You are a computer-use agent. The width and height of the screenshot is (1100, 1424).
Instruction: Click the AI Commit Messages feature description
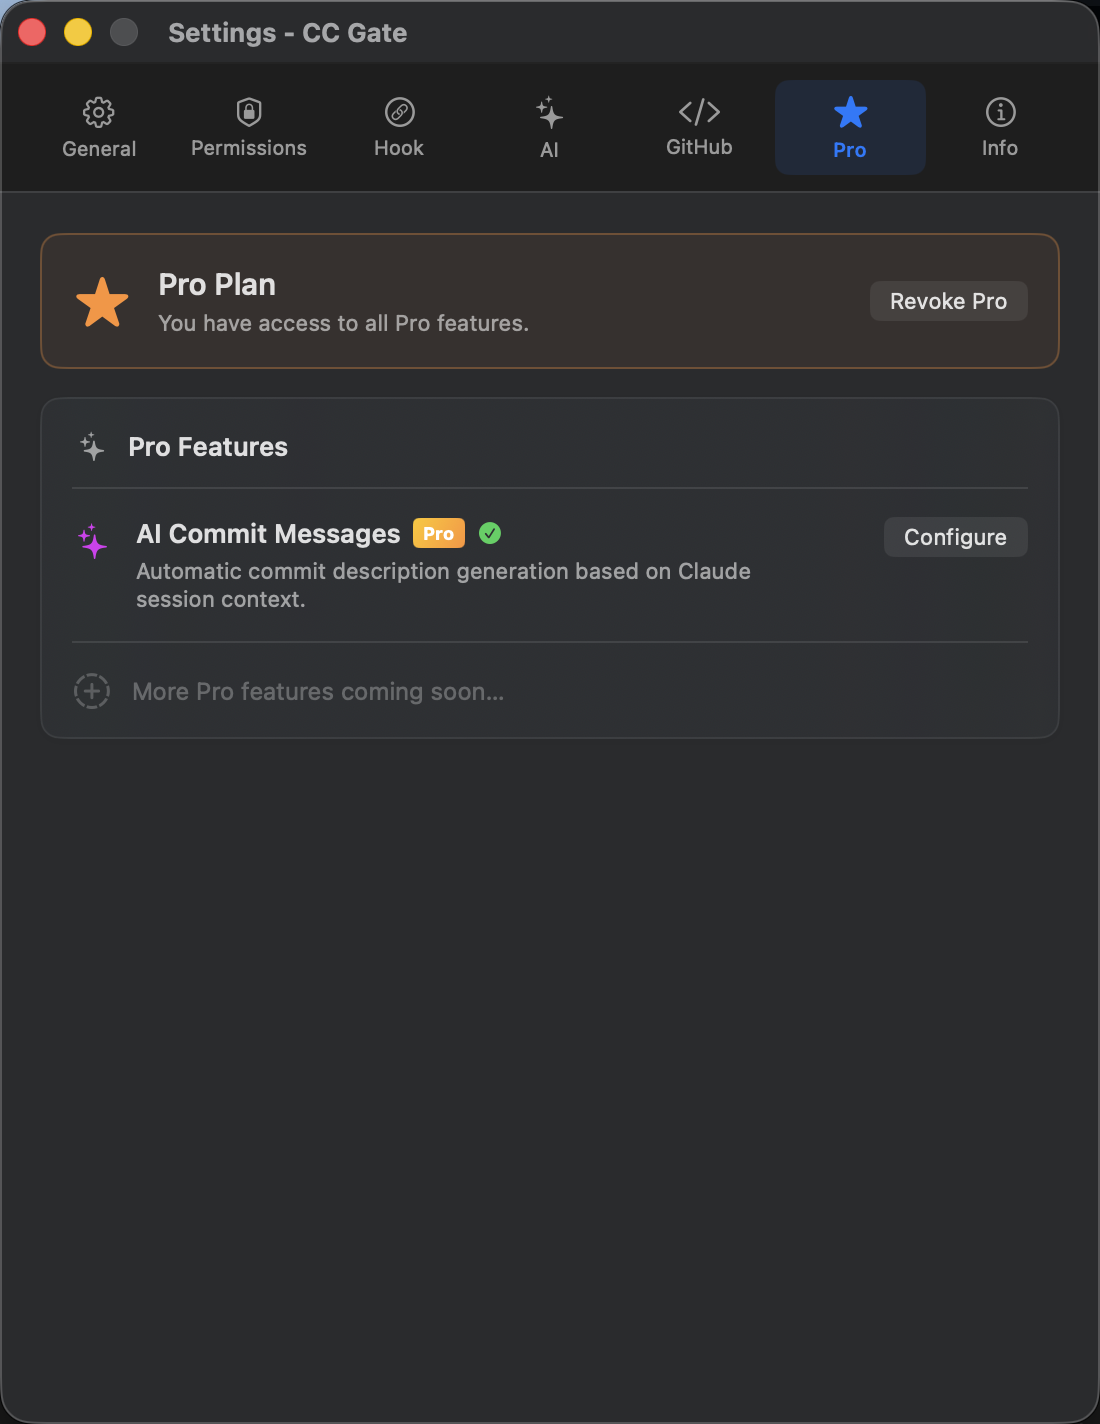(x=444, y=585)
